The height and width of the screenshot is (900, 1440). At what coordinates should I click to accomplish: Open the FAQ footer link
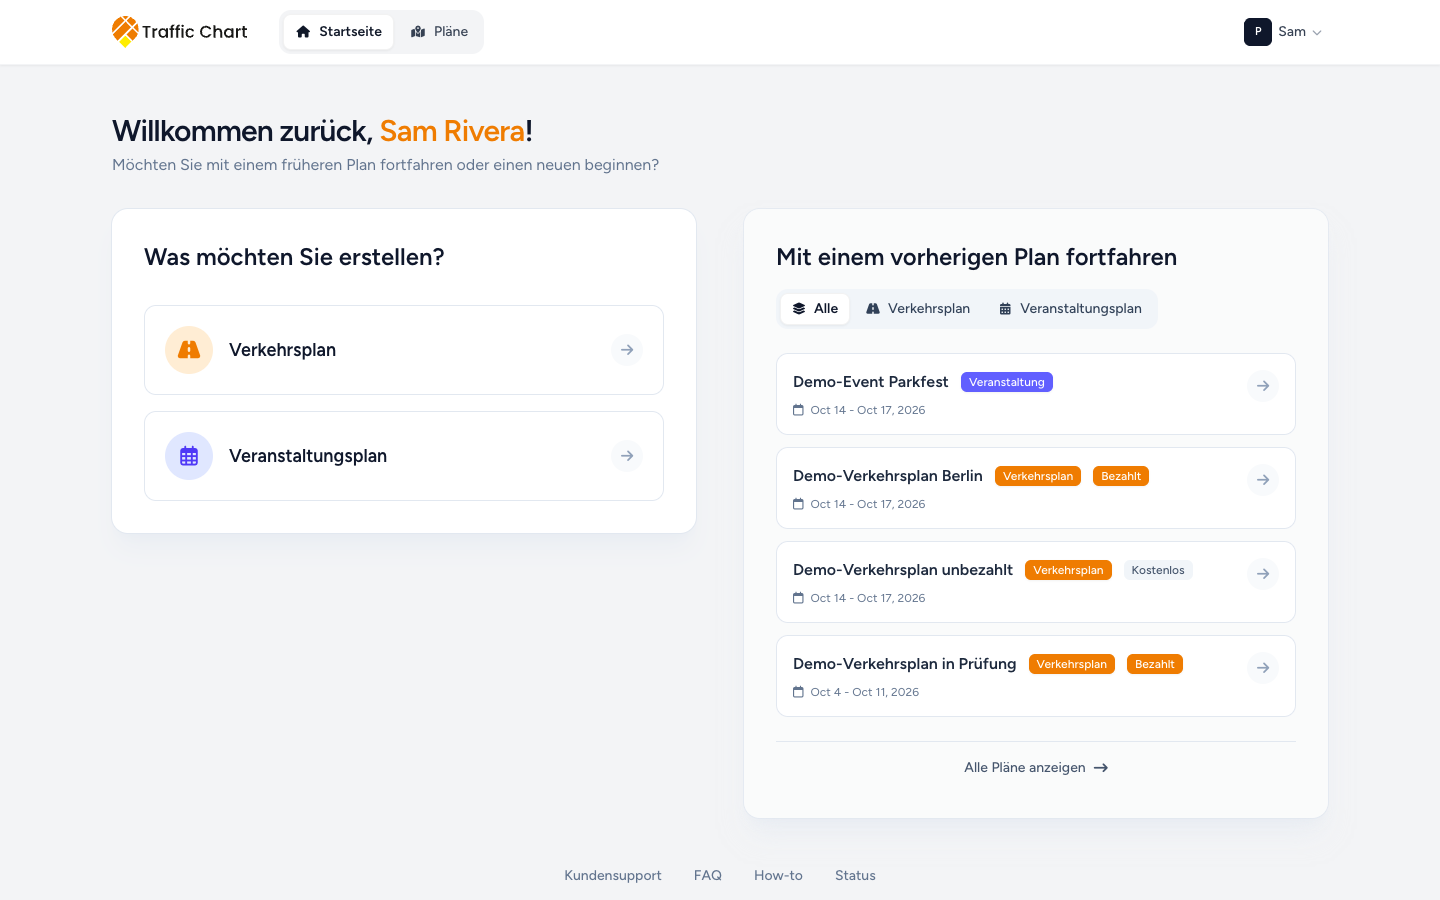coord(708,875)
